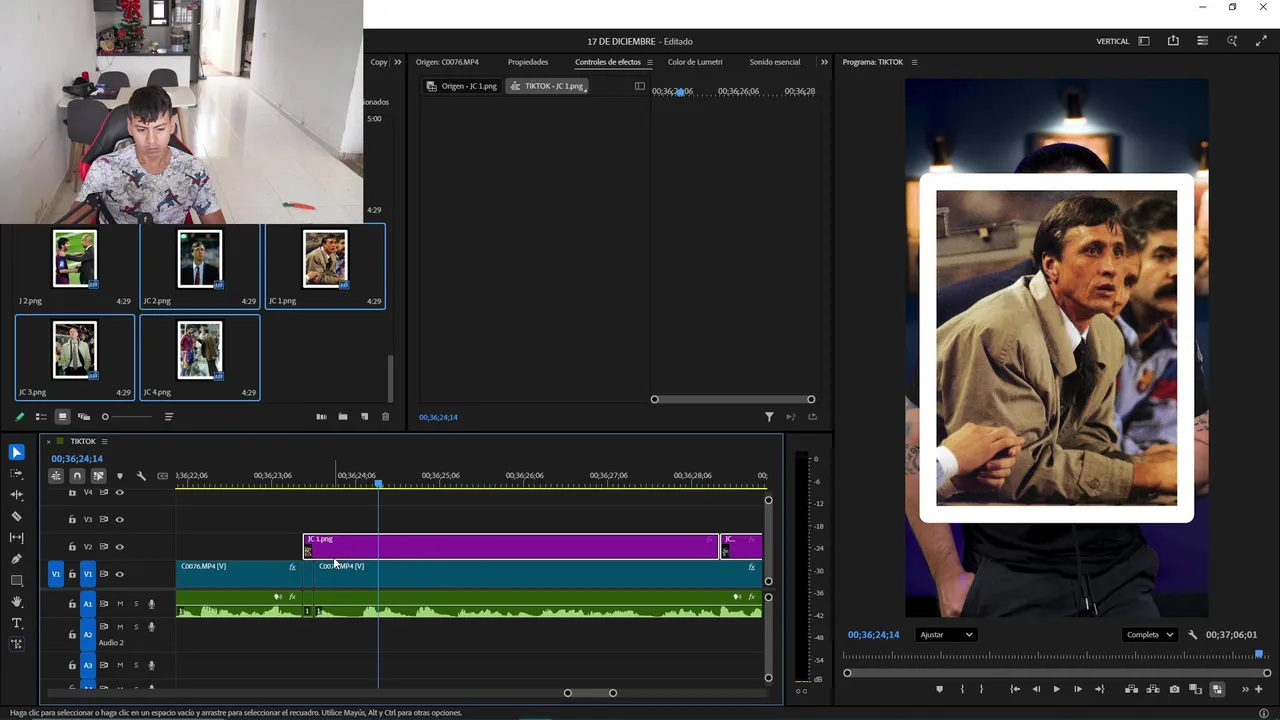
Task: Open TIKTOK timeline panel menu
Action: [x=104, y=441]
